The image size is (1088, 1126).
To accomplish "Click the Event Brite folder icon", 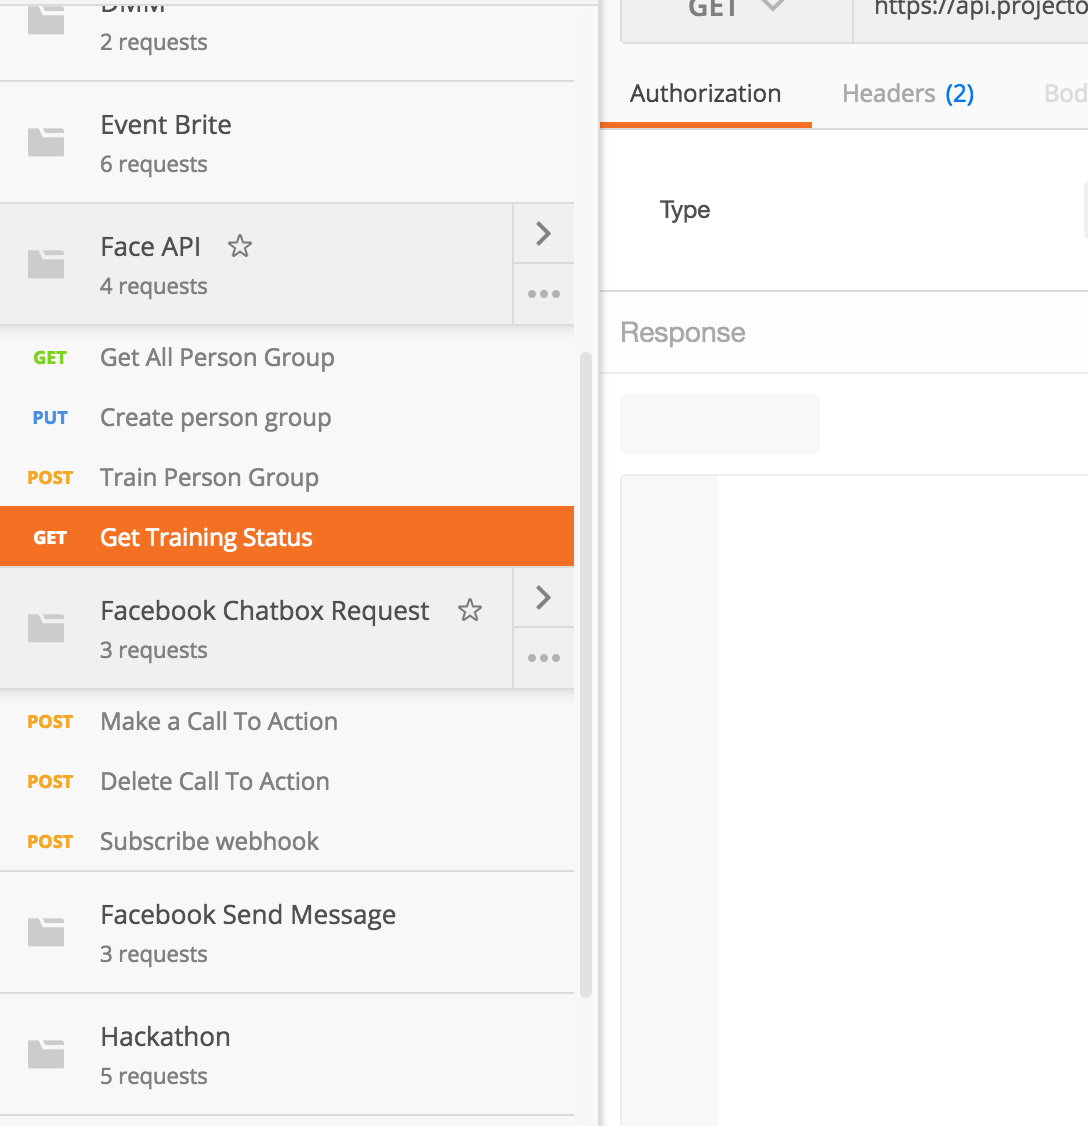I will pyautogui.click(x=46, y=142).
